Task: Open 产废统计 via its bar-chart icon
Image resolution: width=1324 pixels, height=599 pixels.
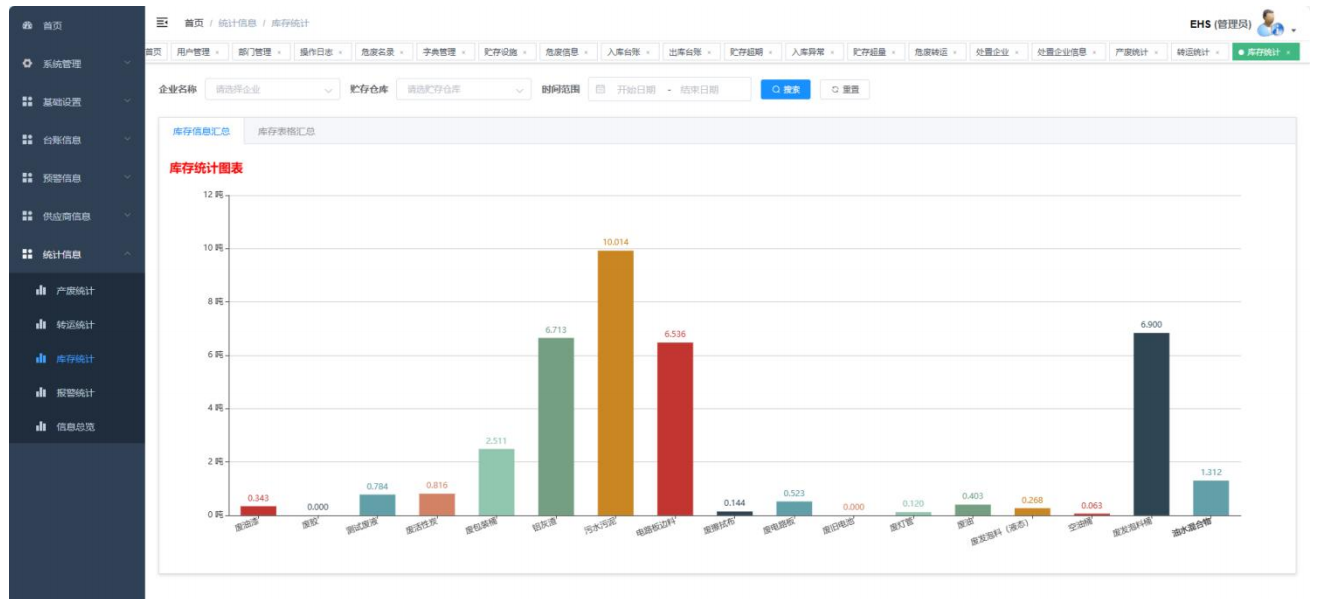Action: pos(41,291)
